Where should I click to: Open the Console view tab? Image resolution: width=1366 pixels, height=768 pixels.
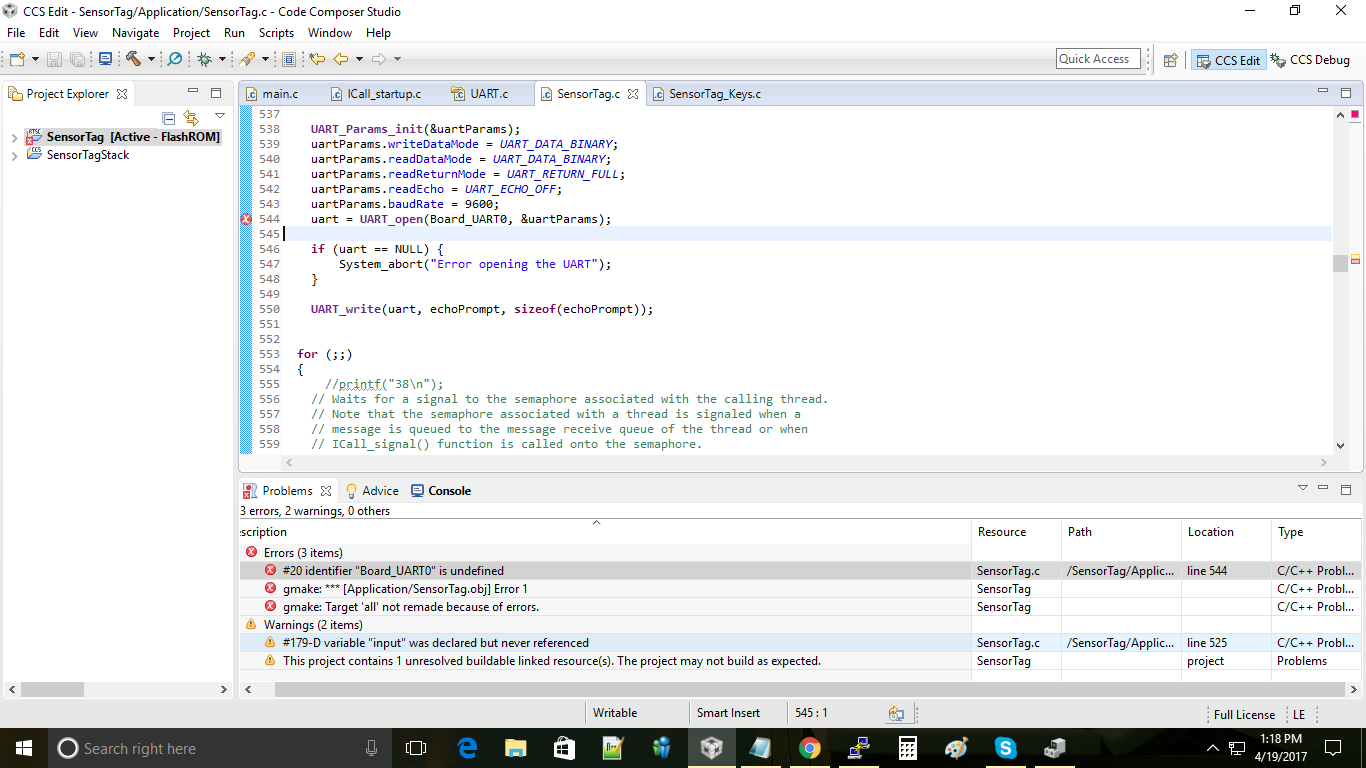[x=449, y=491]
